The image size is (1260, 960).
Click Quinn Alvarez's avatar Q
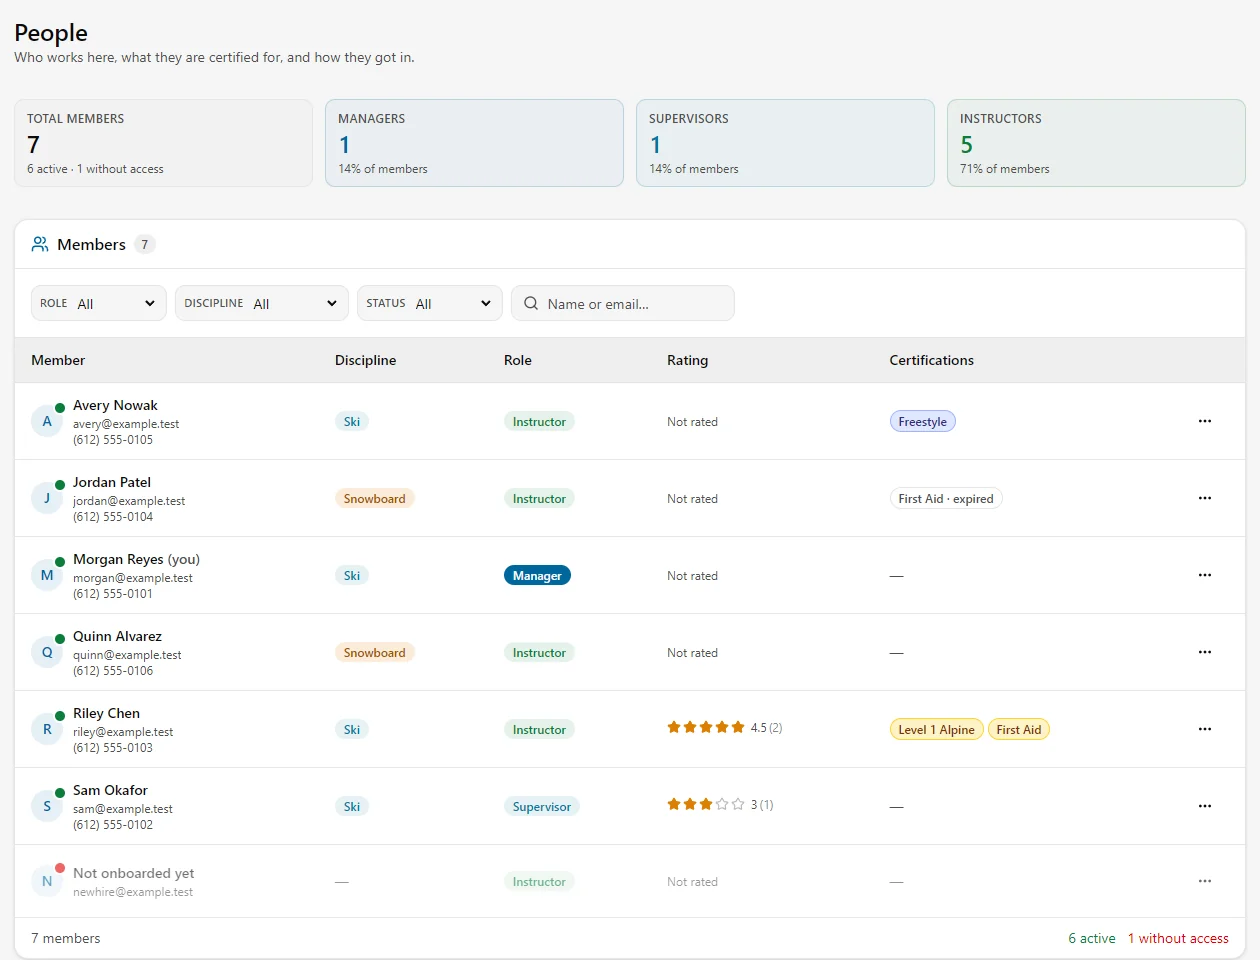click(x=47, y=652)
